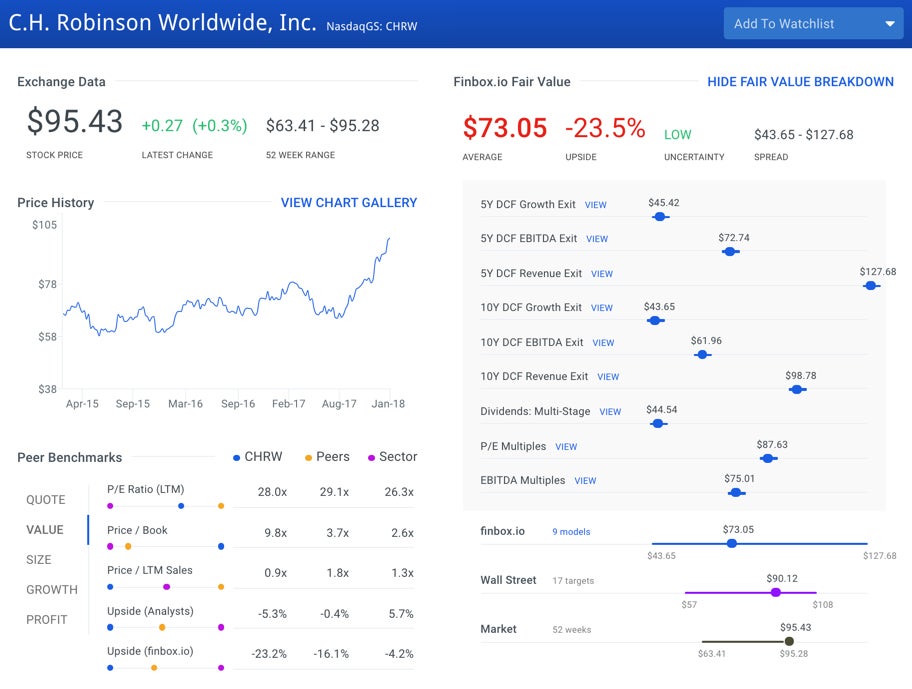Click the Upside (Analysts) label
This screenshot has width=912, height=689.
coord(150,611)
